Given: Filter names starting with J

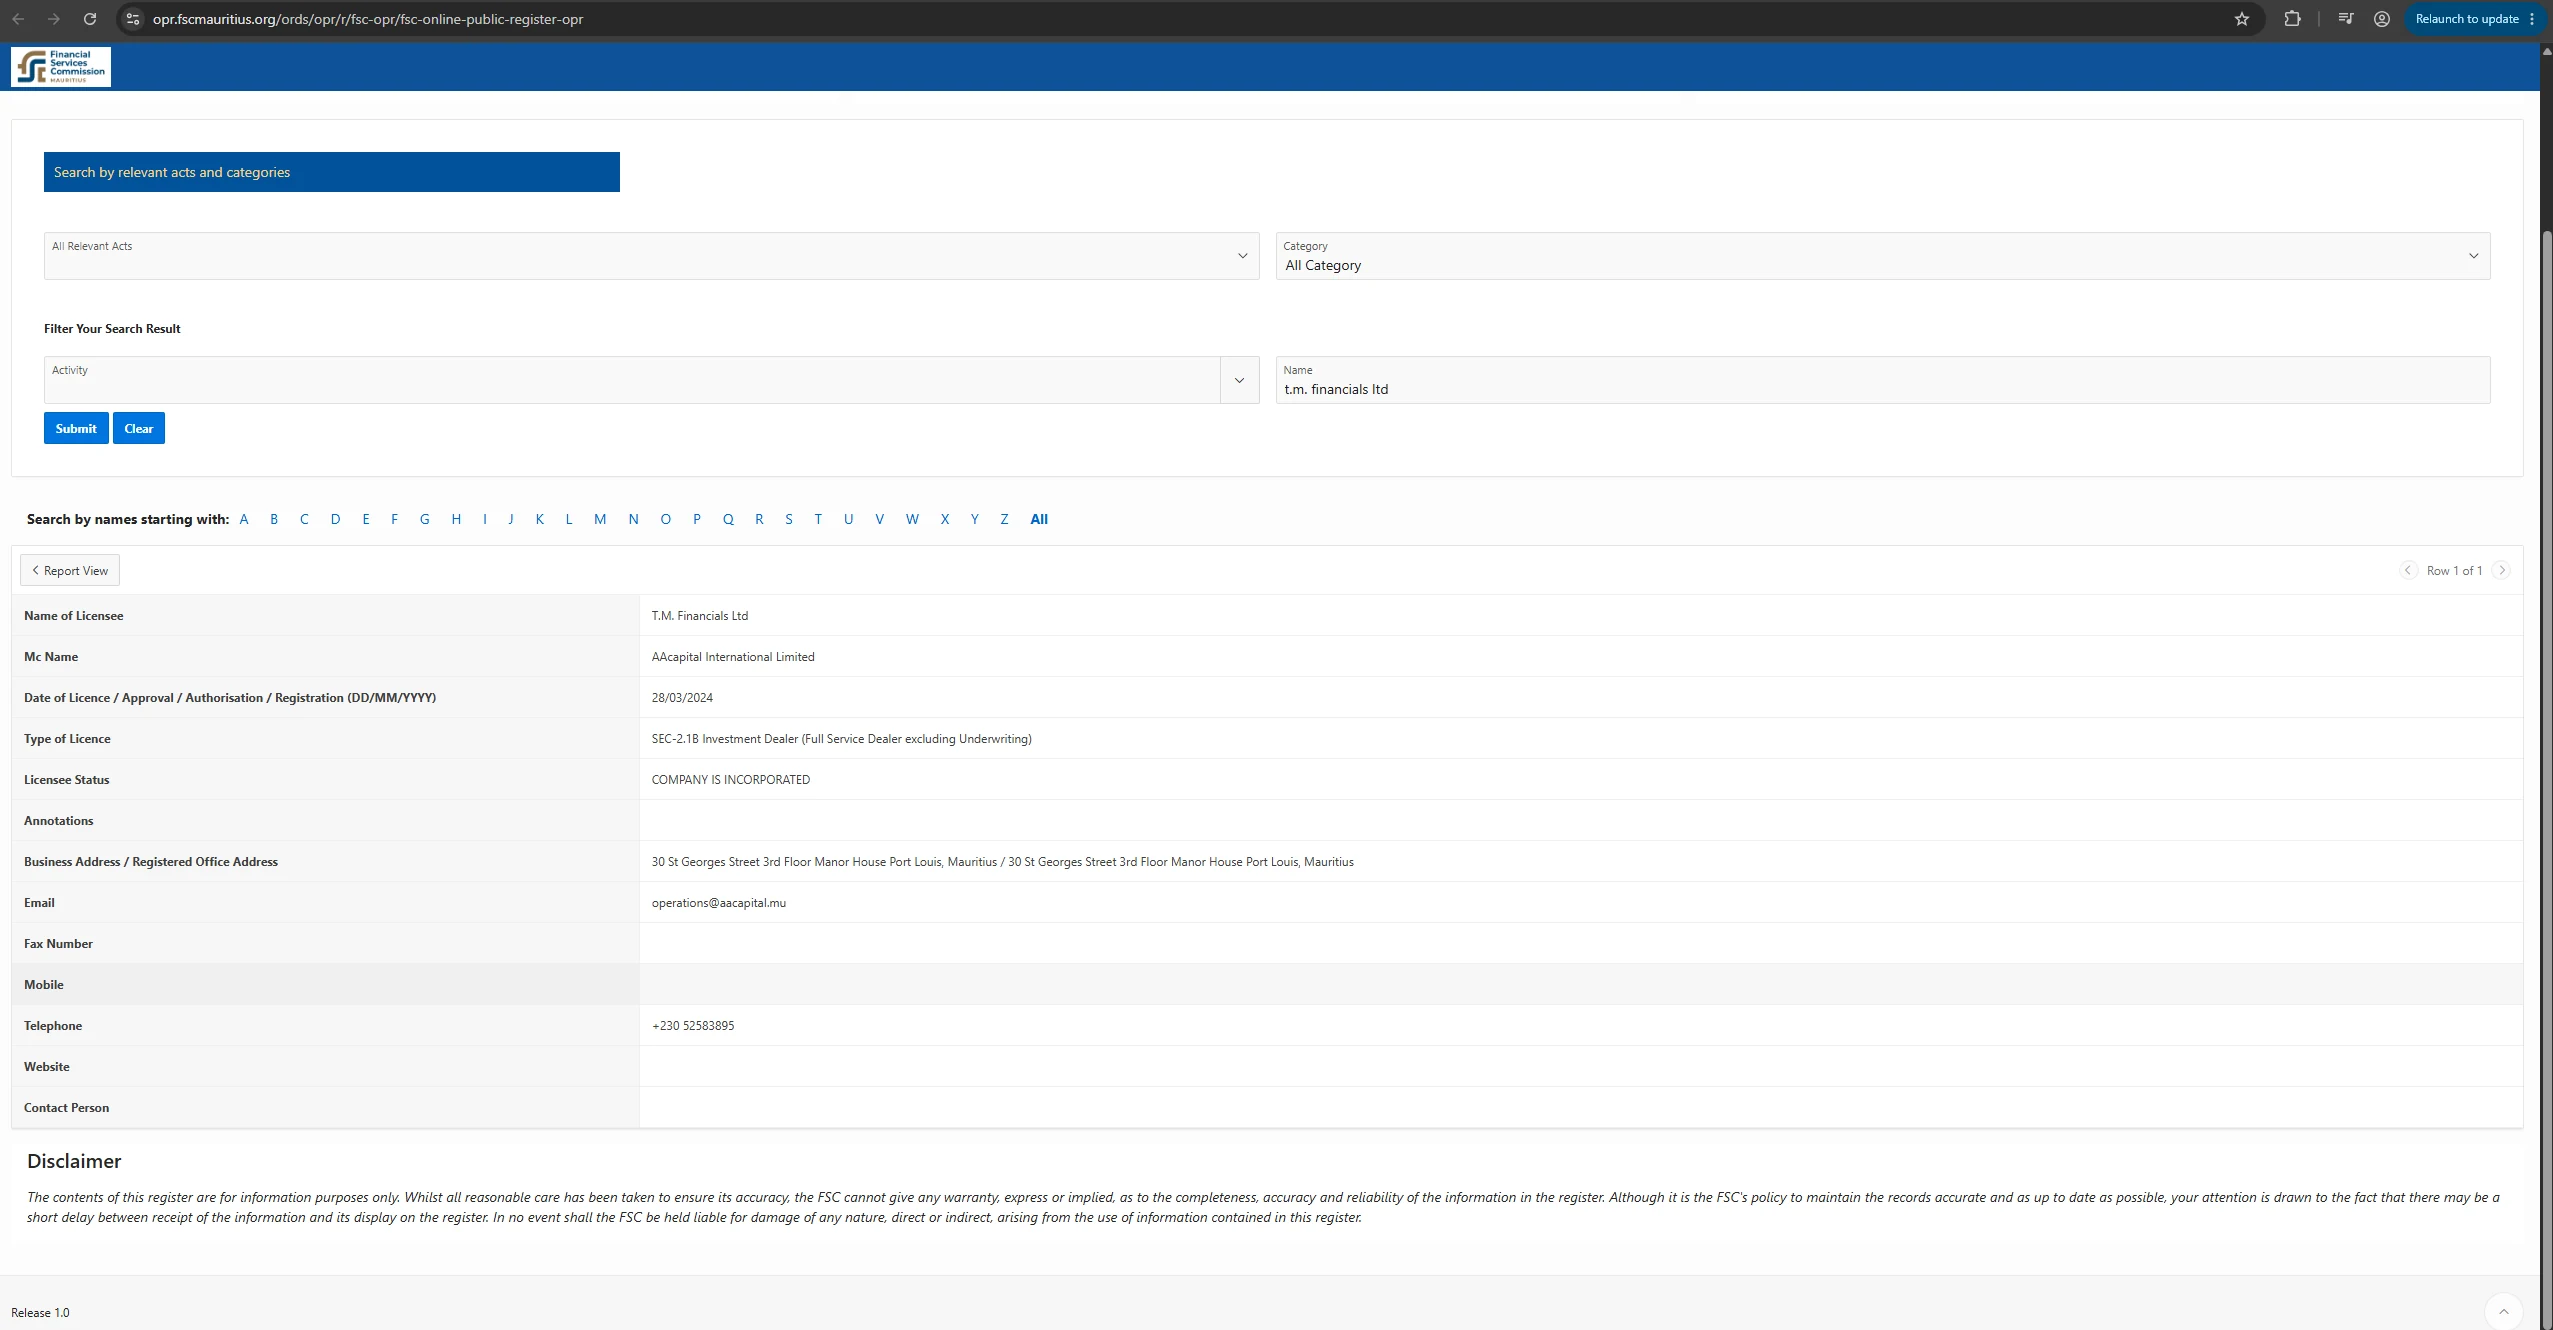Looking at the screenshot, I should [x=511, y=519].
